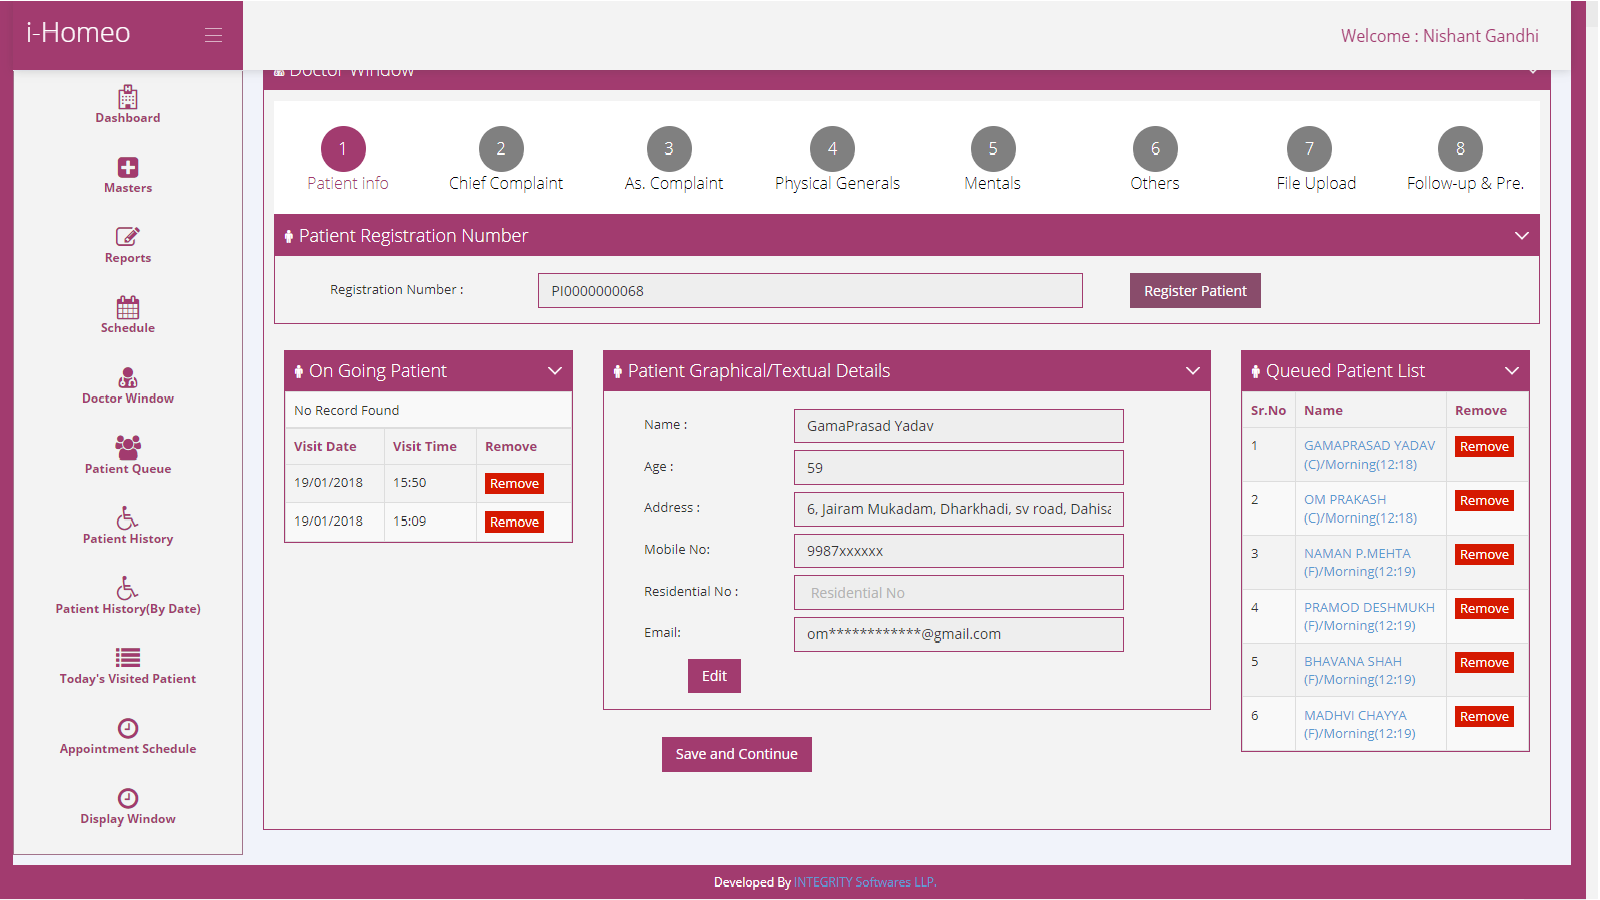The height and width of the screenshot is (900, 1600).
Task: Go to step 6 Others
Action: (x=1155, y=149)
